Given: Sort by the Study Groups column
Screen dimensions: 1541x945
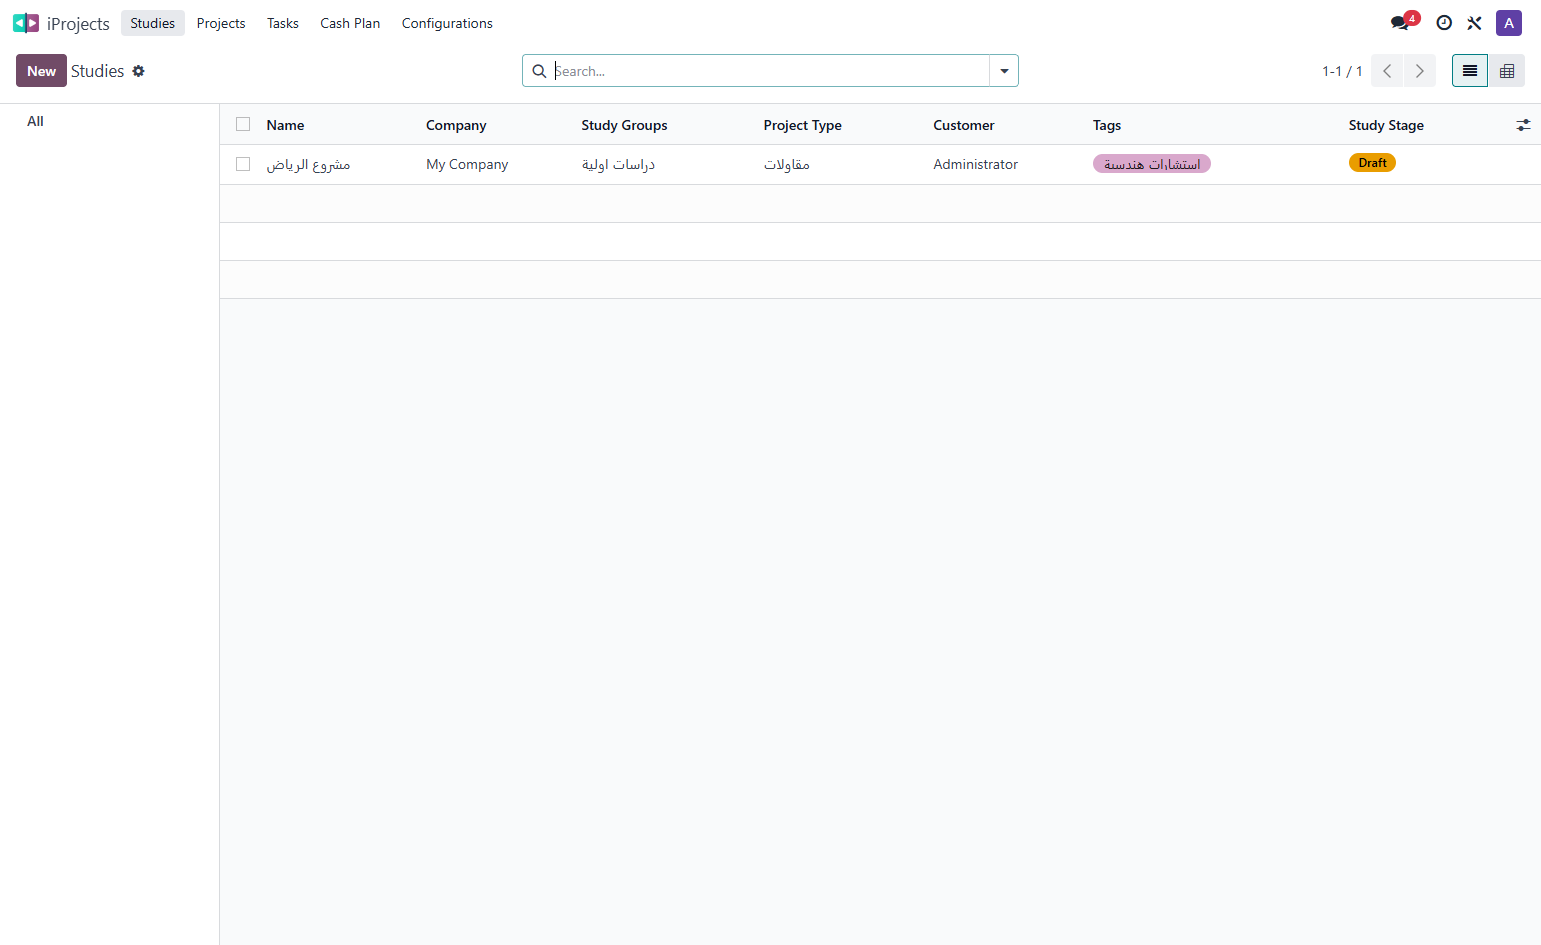Looking at the screenshot, I should pos(624,125).
